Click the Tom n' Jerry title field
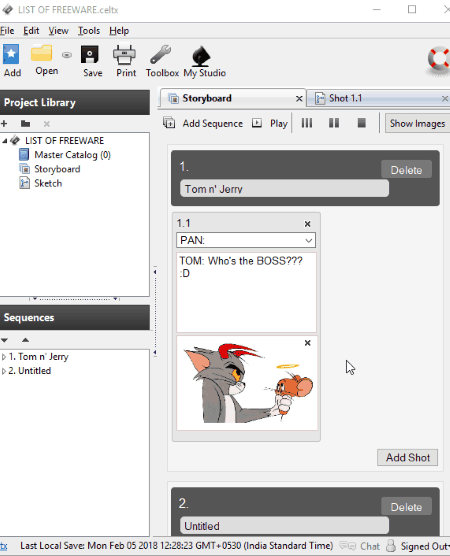Image resolution: width=450 pixels, height=556 pixels. pyautogui.click(x=284, y=189)
